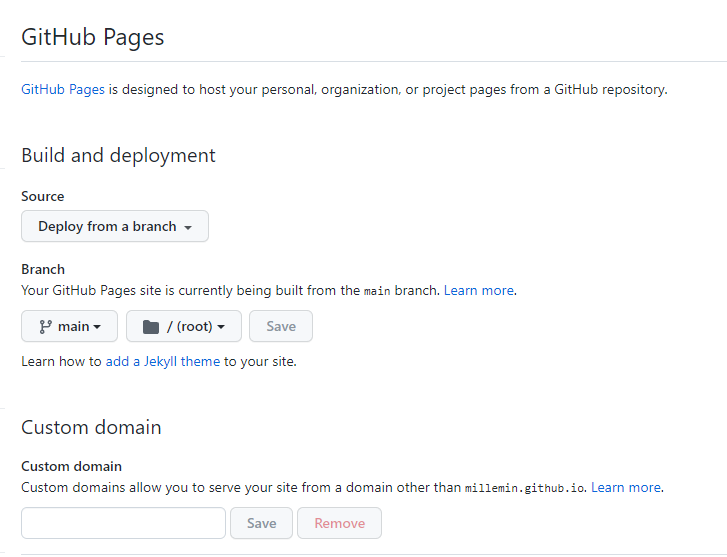Screen dimensions: 727x557
Task: Click the folder icon on root button
Action: (151, 327)
